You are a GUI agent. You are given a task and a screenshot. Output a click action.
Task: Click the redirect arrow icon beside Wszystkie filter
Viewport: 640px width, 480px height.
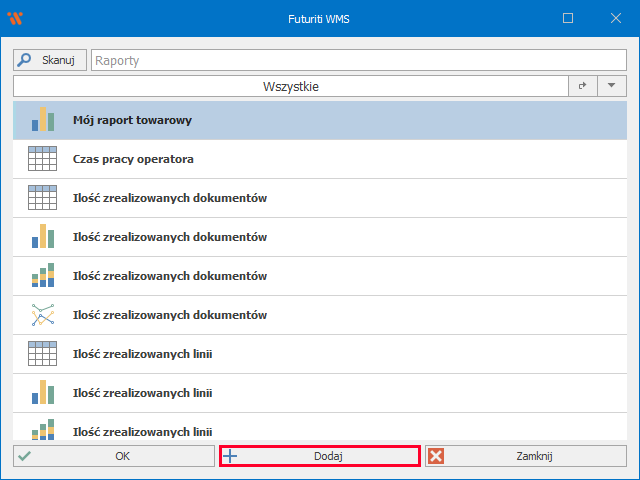(x=582, y=87)
